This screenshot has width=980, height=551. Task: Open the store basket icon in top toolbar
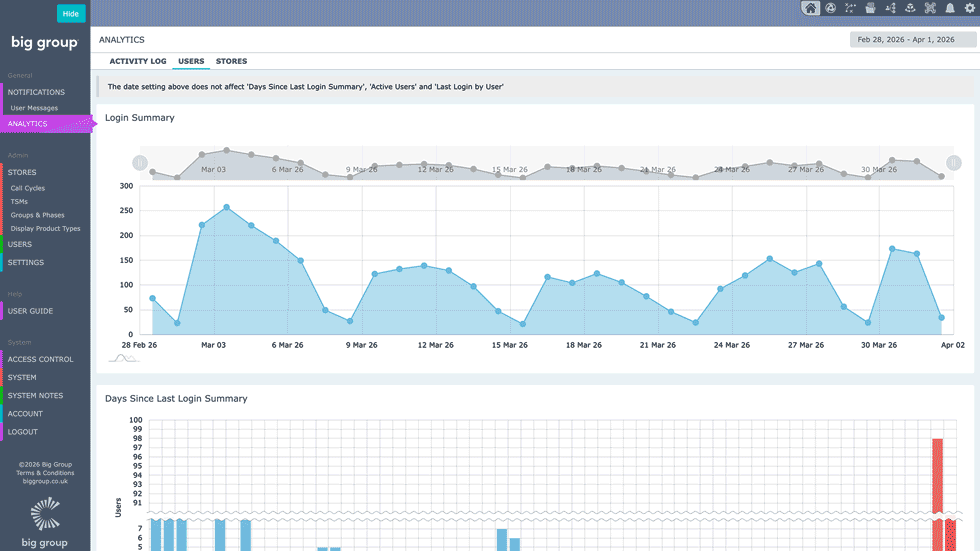(870, 8)
